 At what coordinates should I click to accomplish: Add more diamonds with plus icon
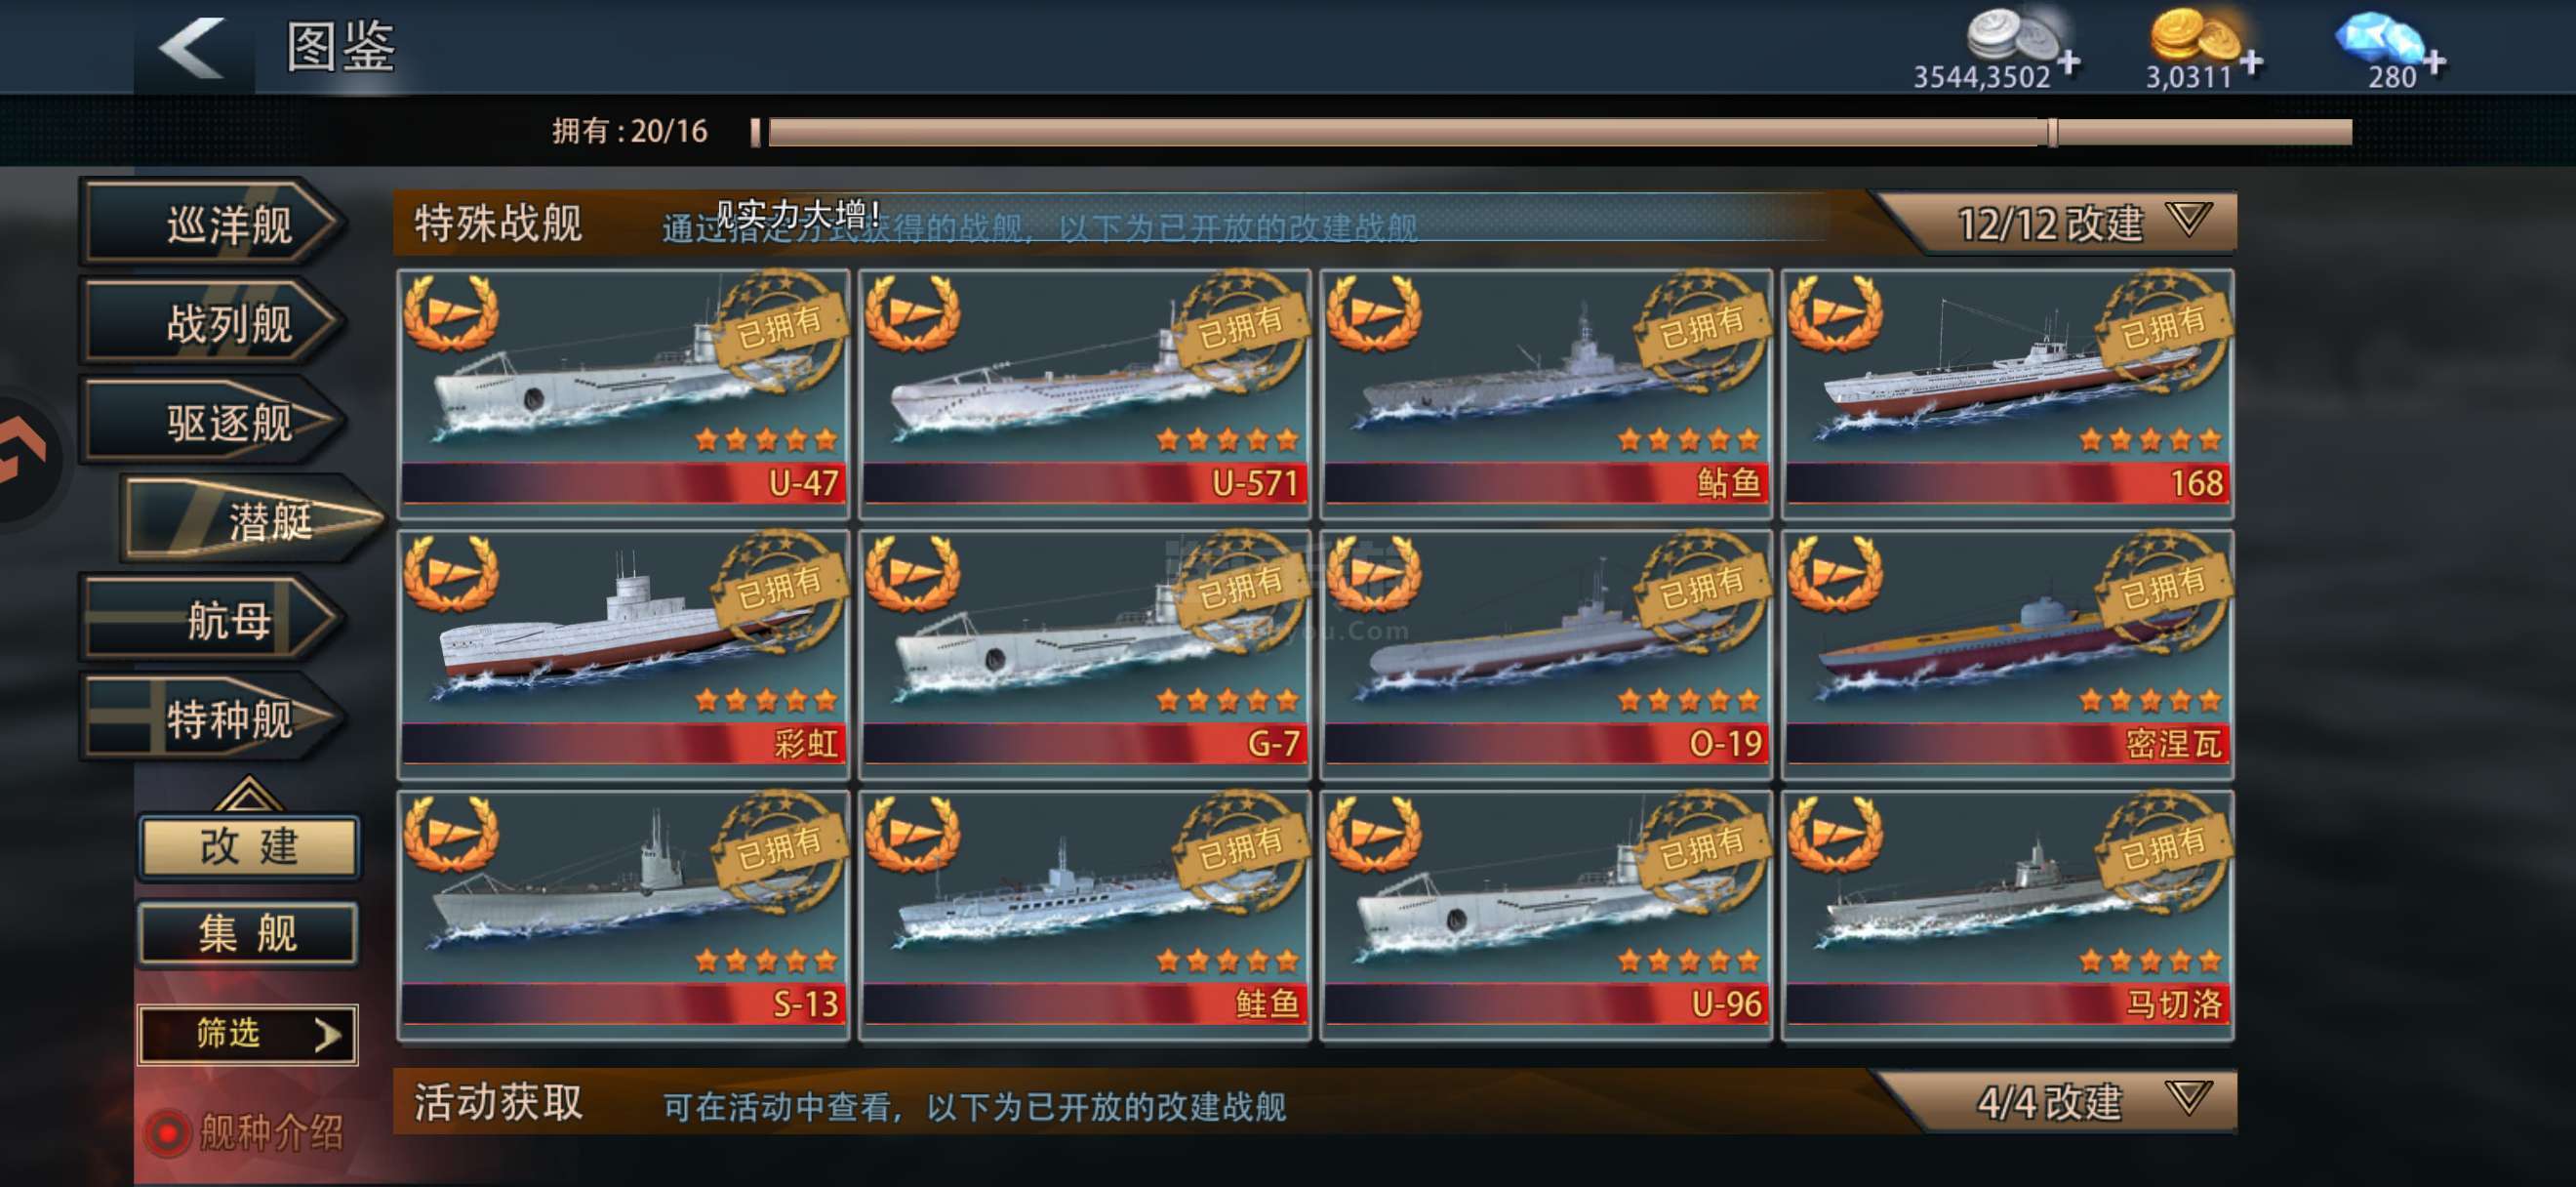click(x=2434, y=63)
